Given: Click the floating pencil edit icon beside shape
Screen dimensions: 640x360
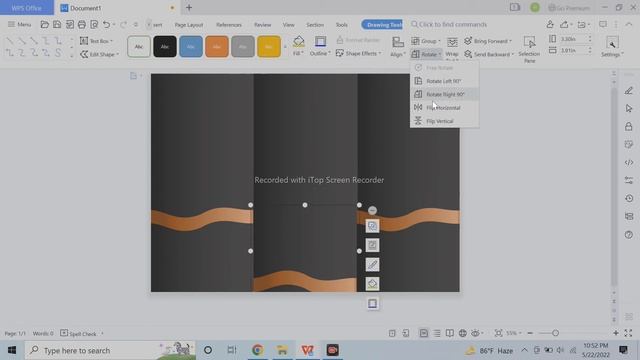Looking at the screenshot, I should tap(372, 264).
